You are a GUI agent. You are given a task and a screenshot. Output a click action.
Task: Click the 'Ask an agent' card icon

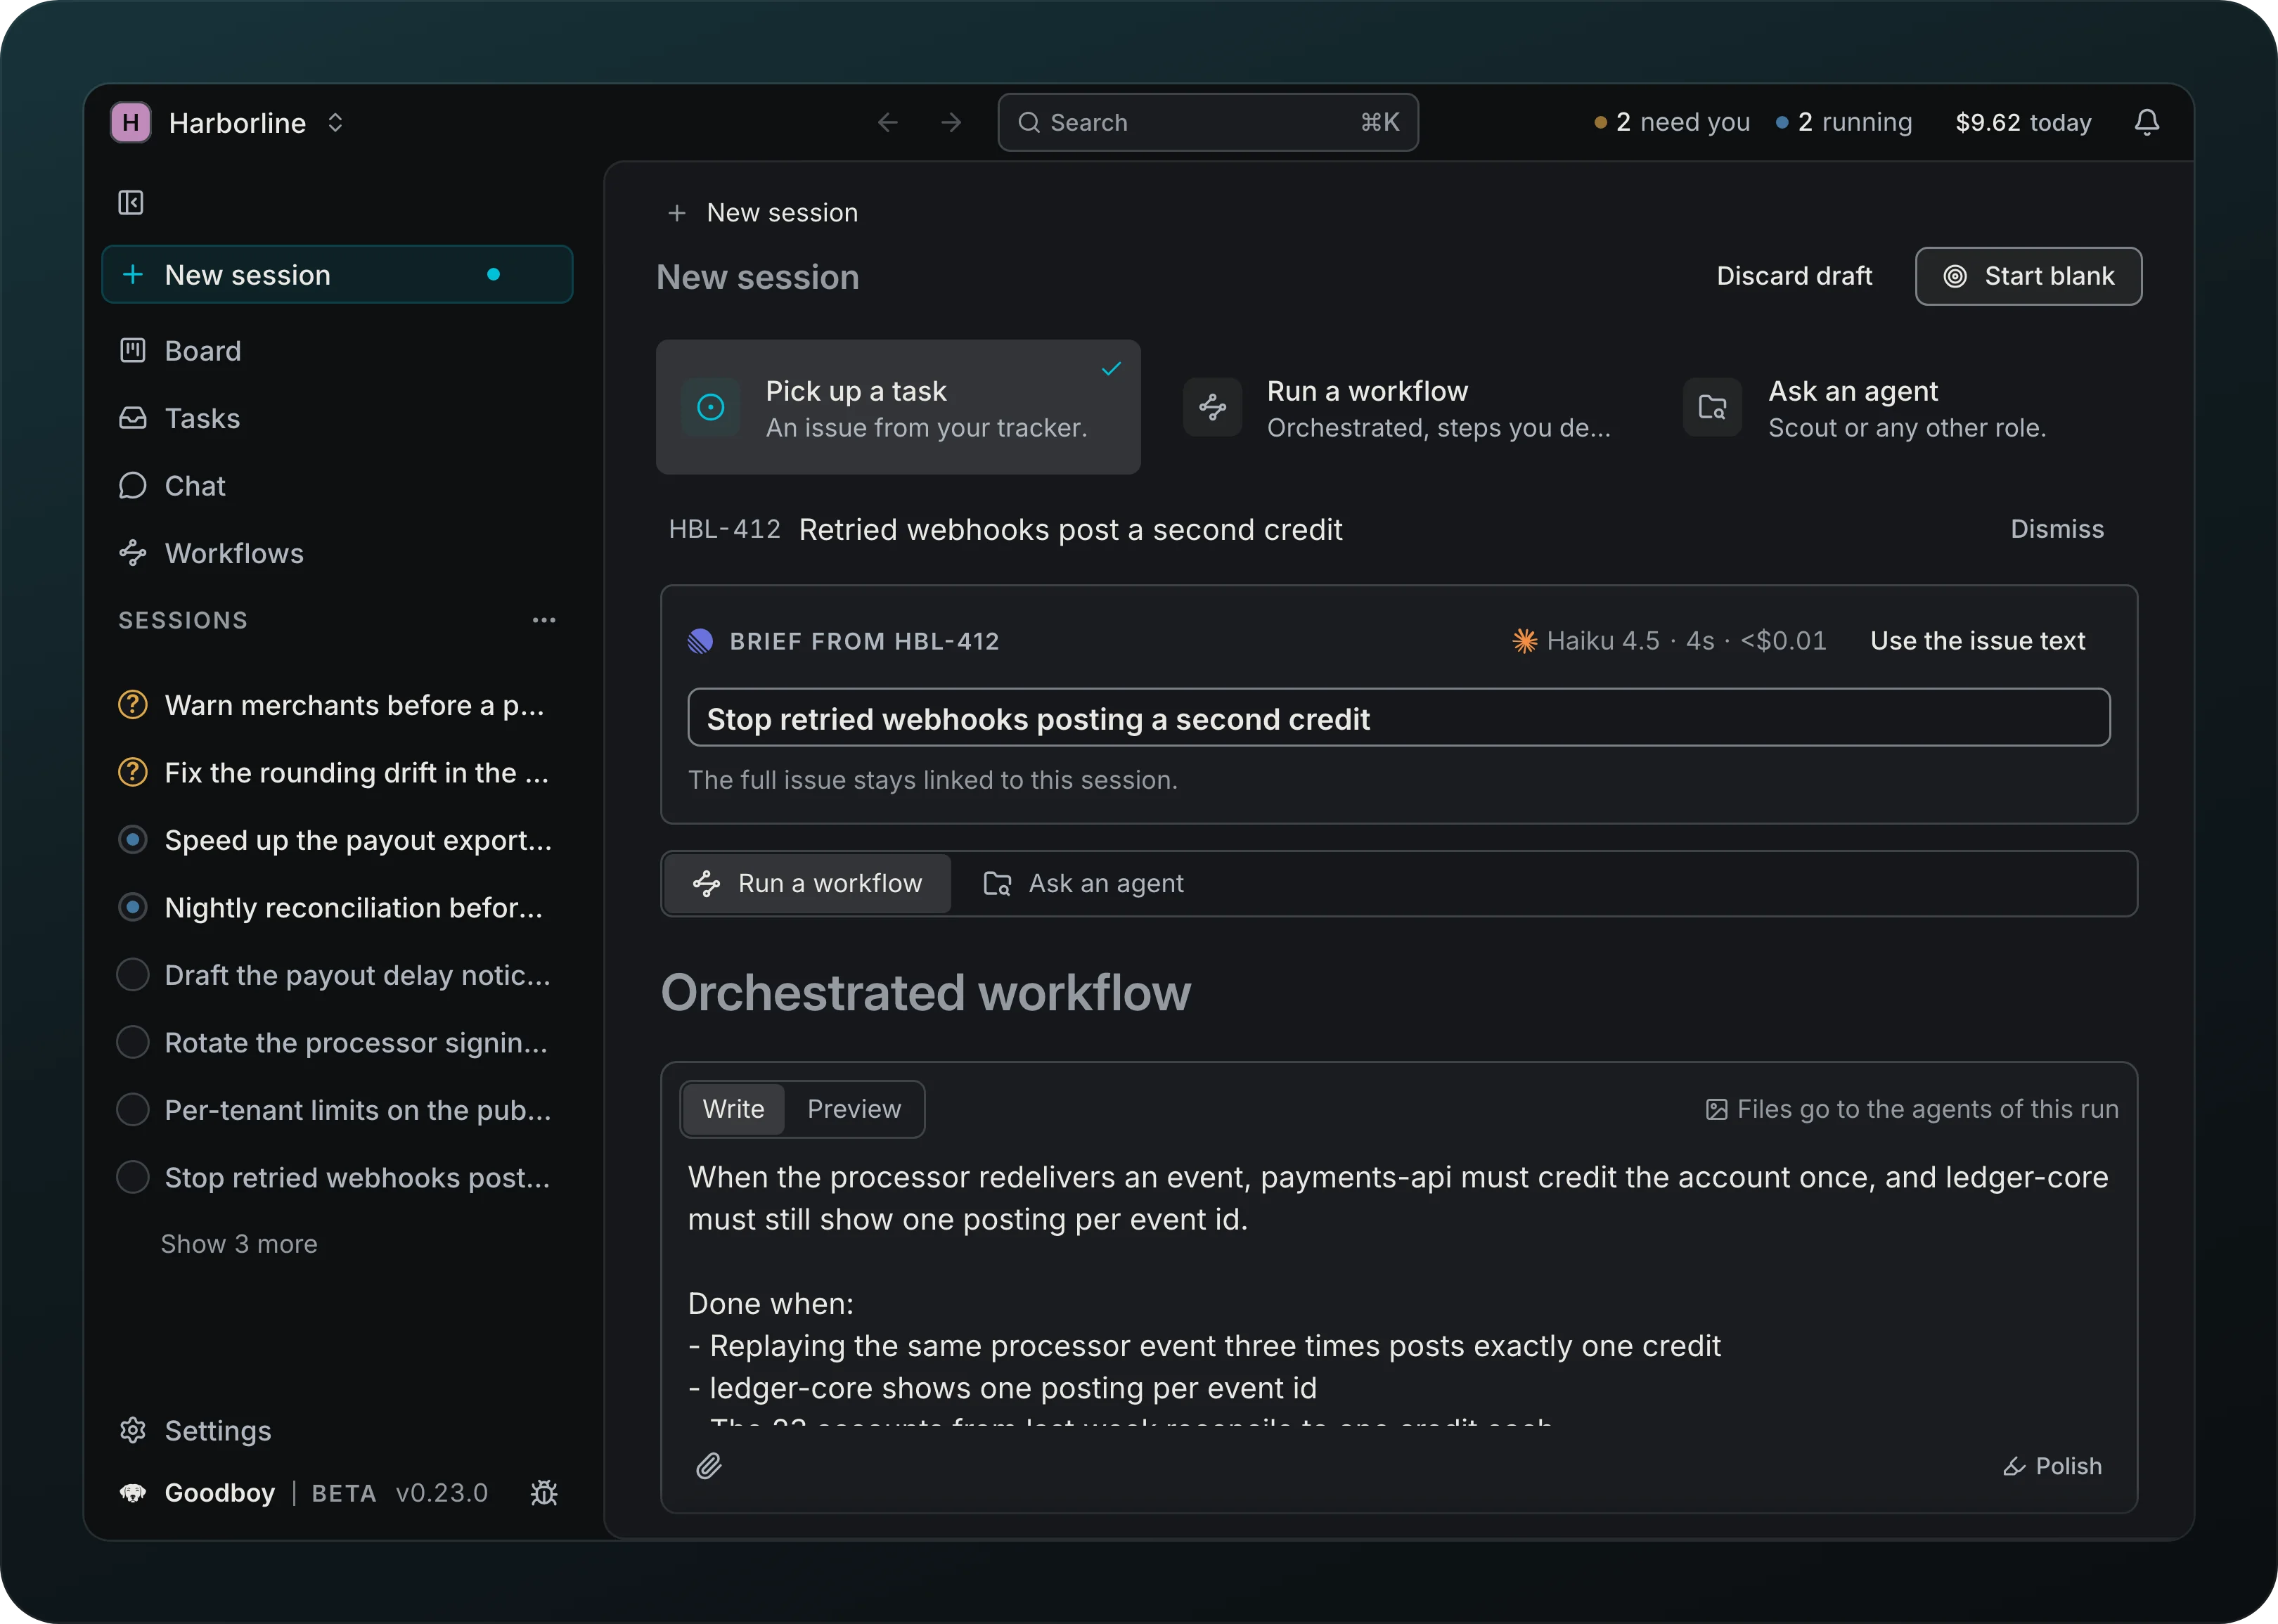[1712, 407]
